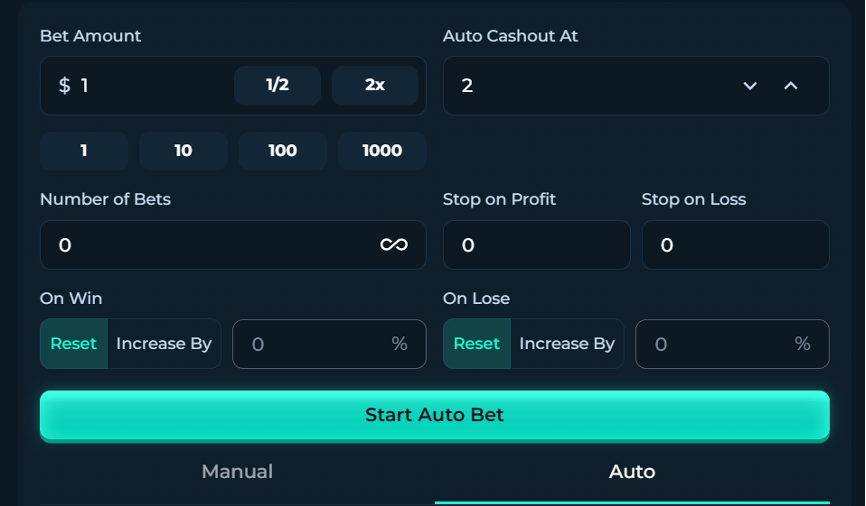
Task: Enable Increase By under On Win
Action: coord(164,344)
